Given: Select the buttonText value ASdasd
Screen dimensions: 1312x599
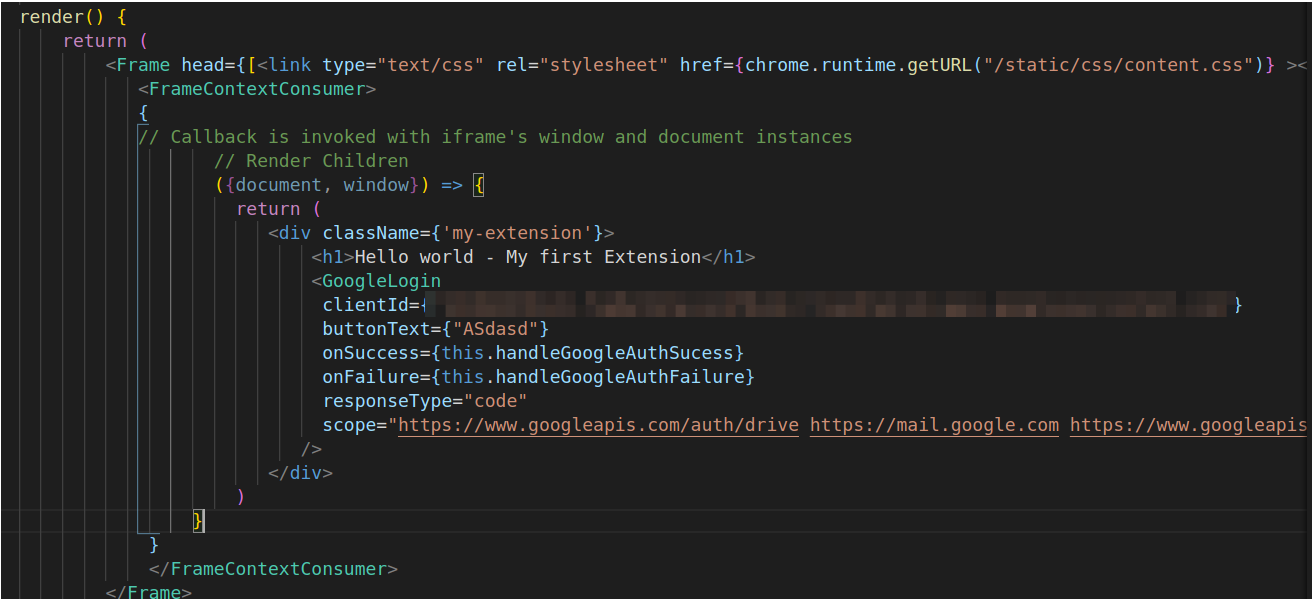Looking at the screenshot, I should pyautogui.click(x=497, y=328).
